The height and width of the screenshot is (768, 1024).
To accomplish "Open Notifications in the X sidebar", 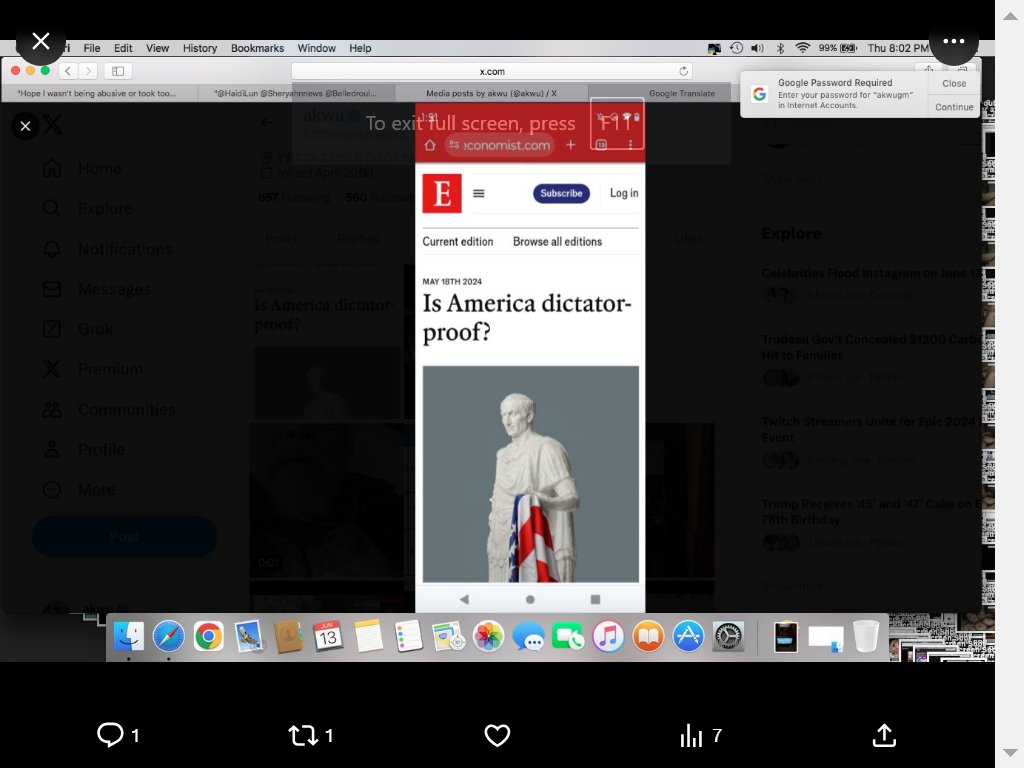I will pos(108,249).
